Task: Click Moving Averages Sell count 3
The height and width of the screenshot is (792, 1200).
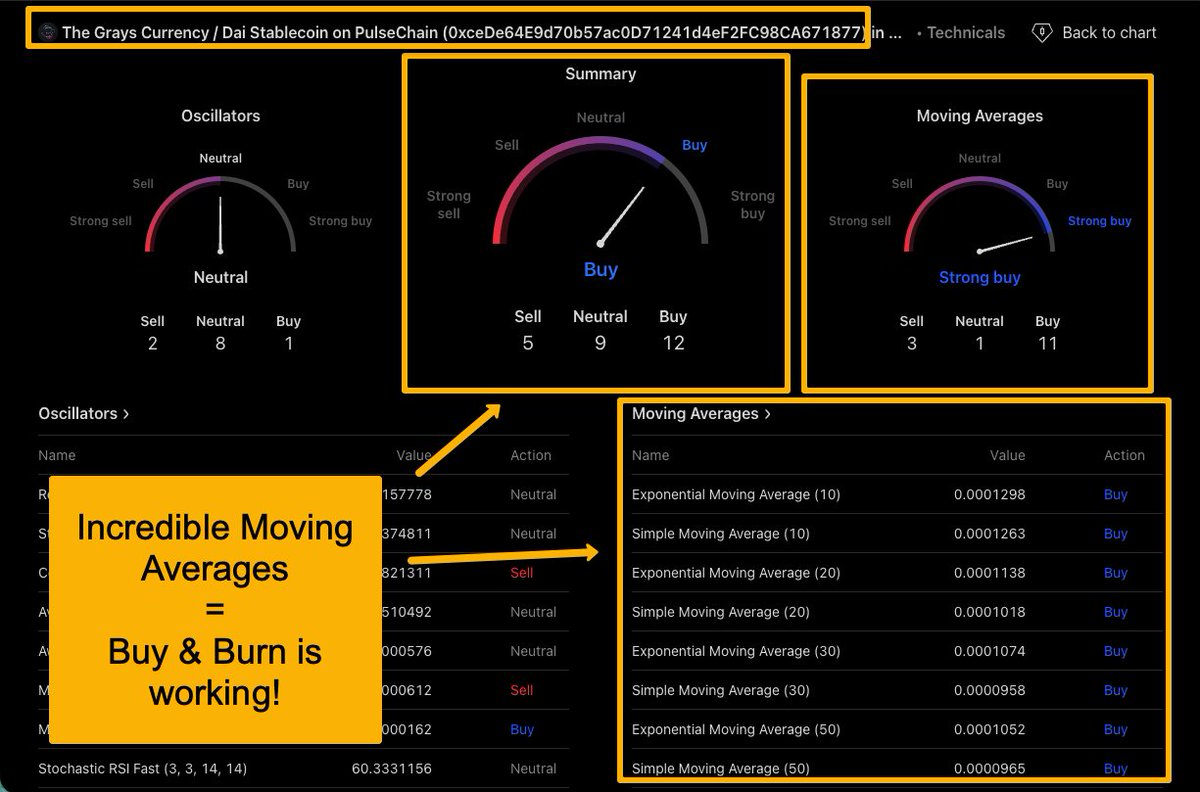Action: (911, 343)
